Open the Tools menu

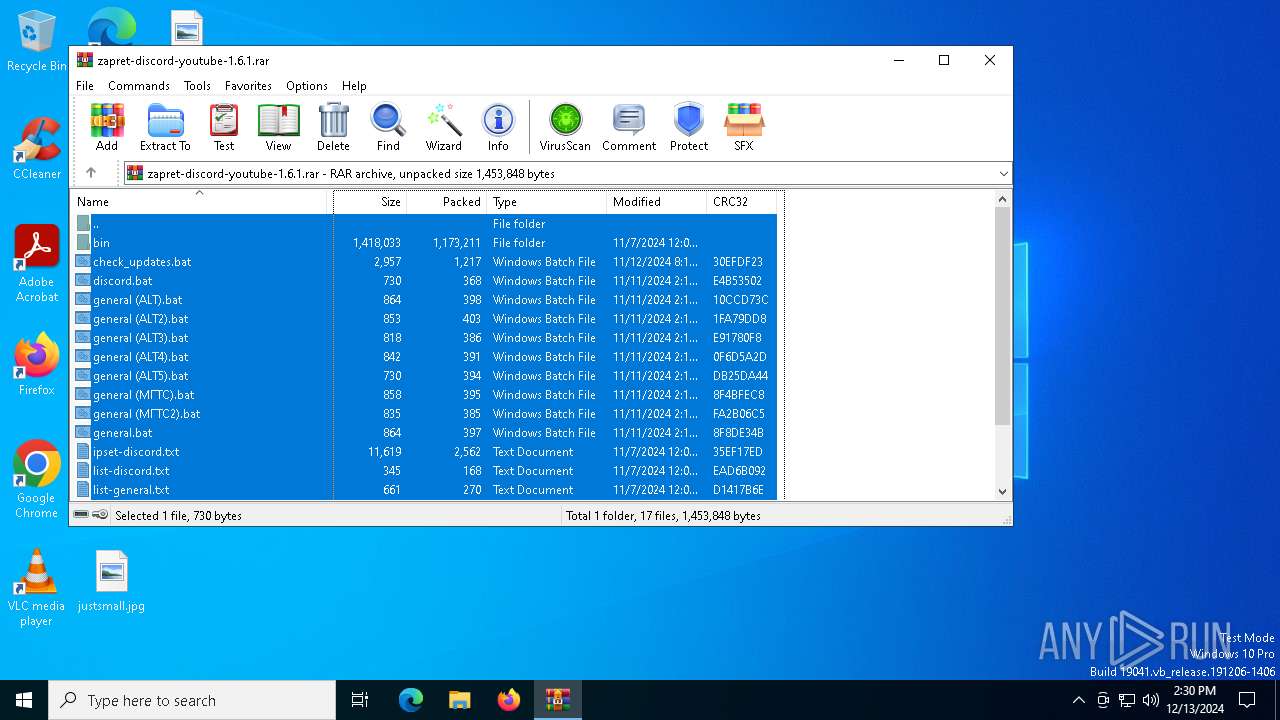coord(197,86)
